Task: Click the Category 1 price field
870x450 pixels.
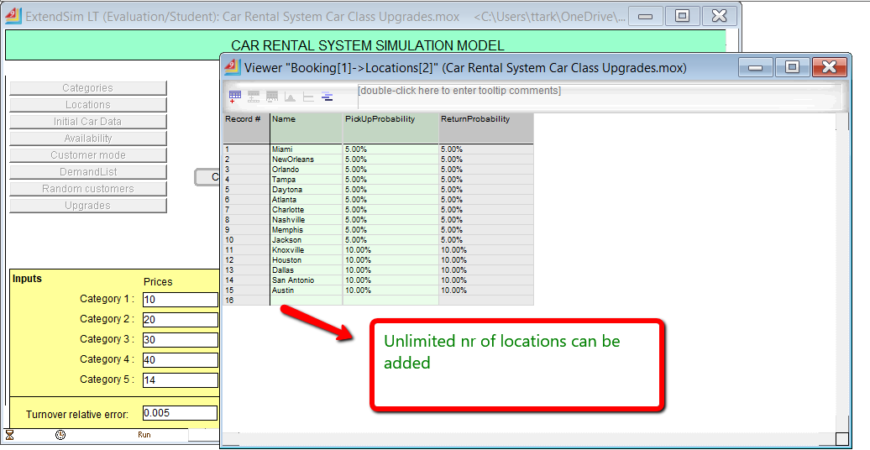Action: 180,300
